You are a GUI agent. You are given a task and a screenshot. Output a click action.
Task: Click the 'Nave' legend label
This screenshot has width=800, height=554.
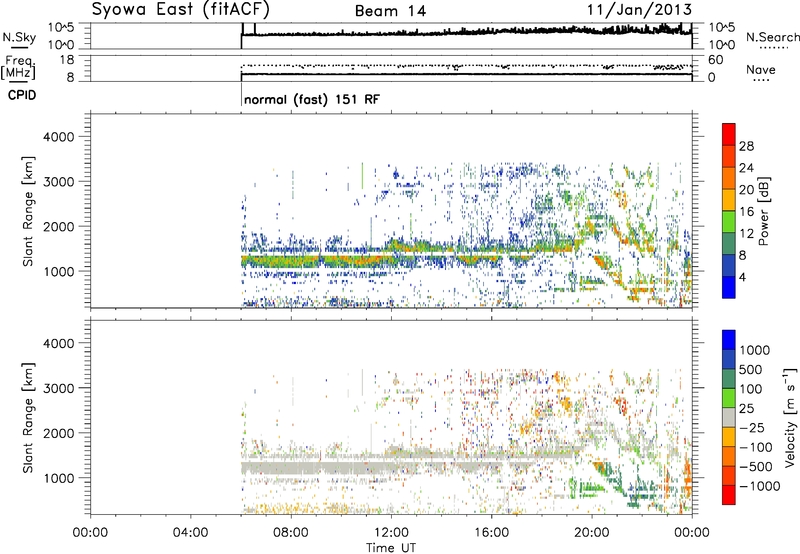pos(761,69)
